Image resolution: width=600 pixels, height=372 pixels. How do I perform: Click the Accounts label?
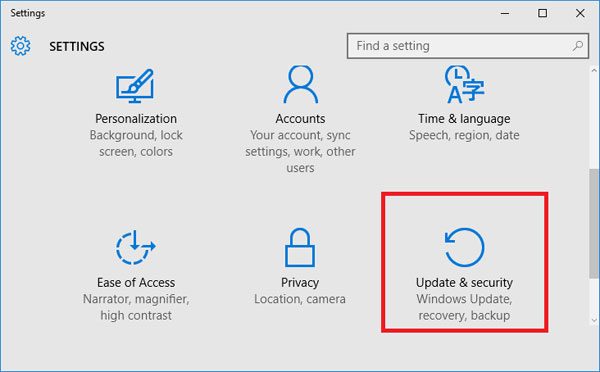click(300, 119)
